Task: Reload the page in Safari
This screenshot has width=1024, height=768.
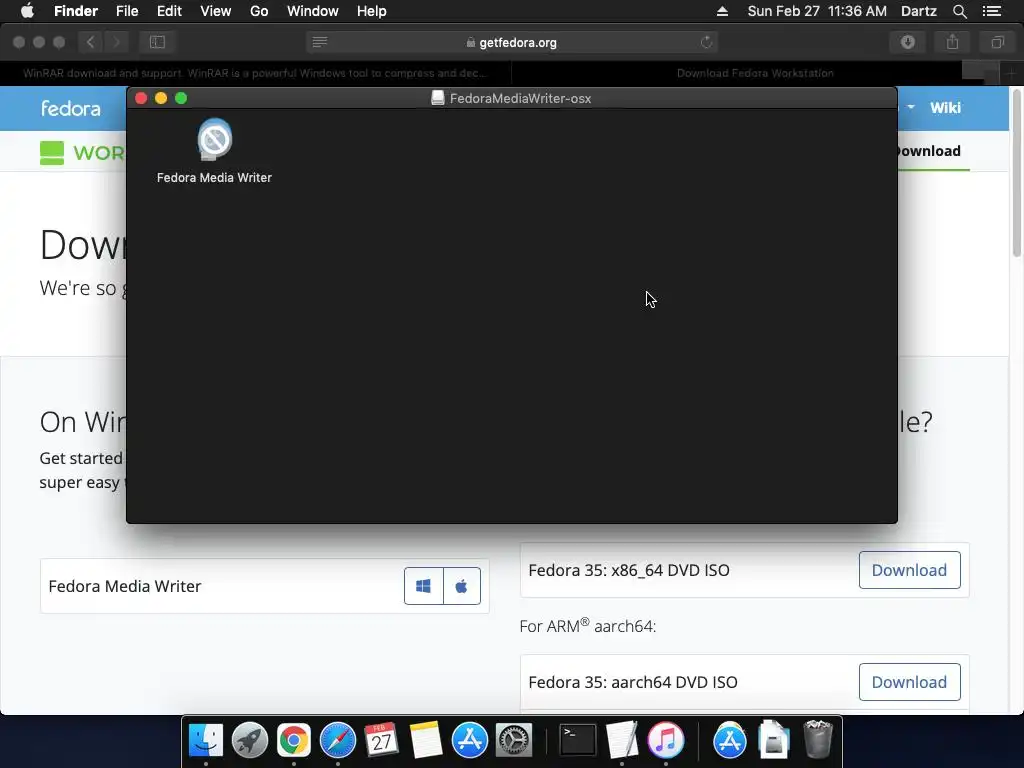Action: pos(706,42)
